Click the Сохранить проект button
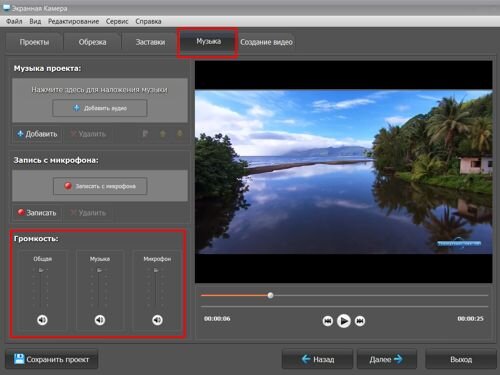This screenshot has width=500, height=375. point(52,359)
